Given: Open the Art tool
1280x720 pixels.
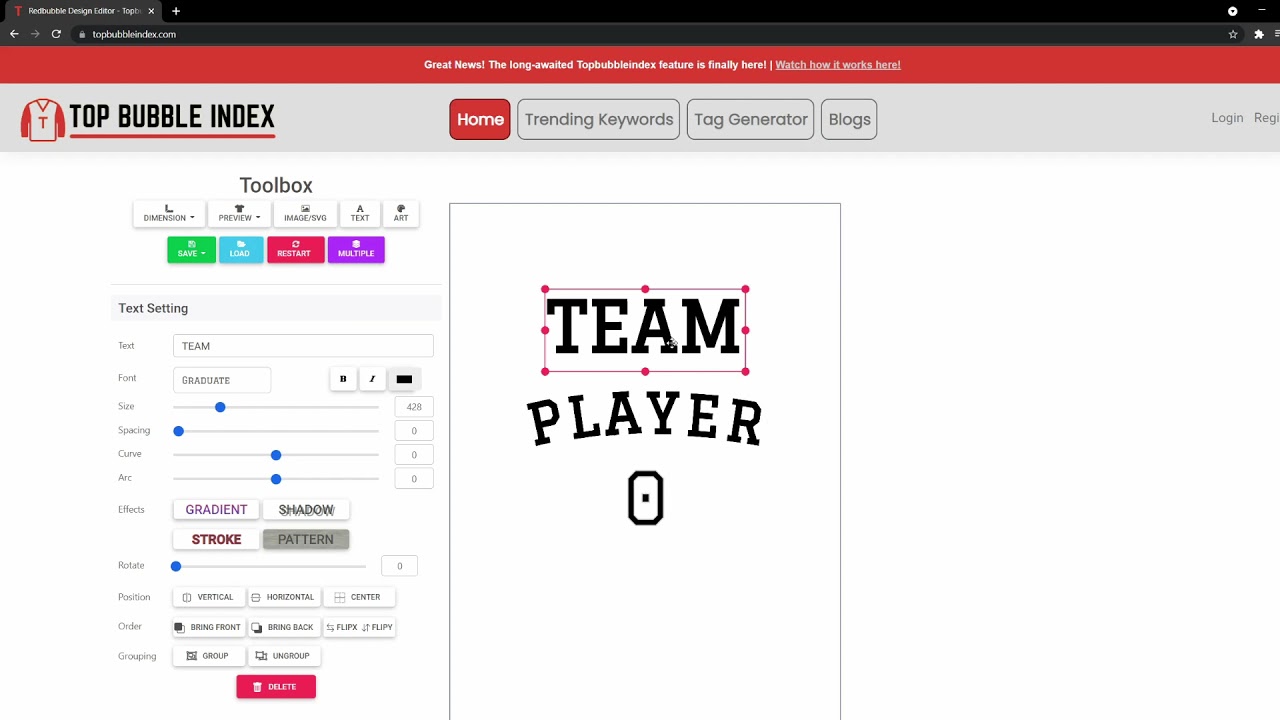Looking at the screenshot, I should (x=401, y=214).
